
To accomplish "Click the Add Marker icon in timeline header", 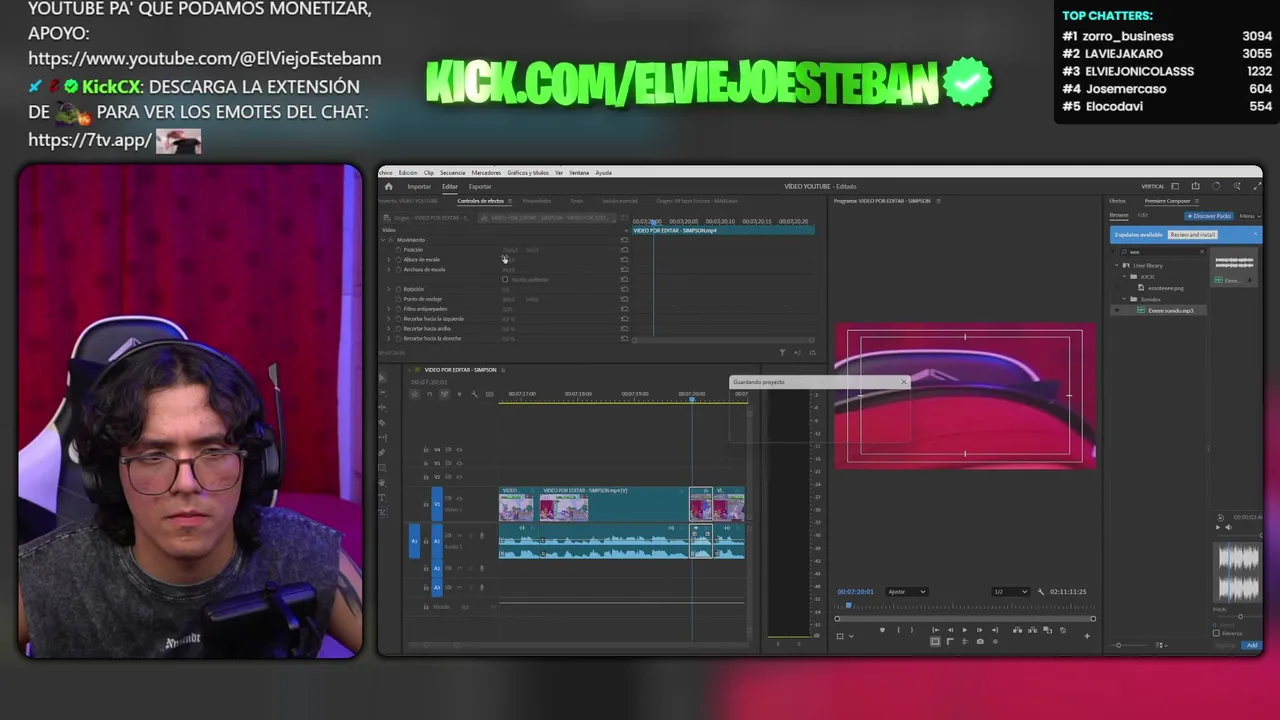I will click(459, 394).
